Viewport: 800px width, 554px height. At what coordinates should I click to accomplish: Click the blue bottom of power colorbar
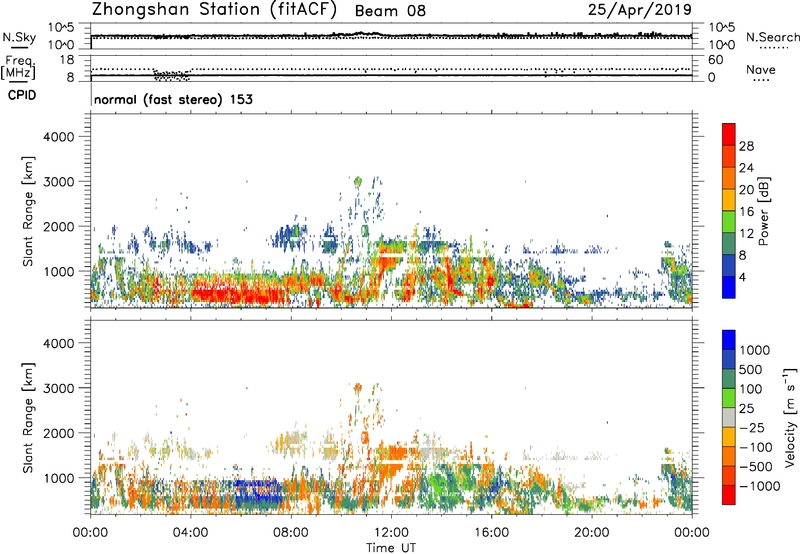click(x=729, y=287)
